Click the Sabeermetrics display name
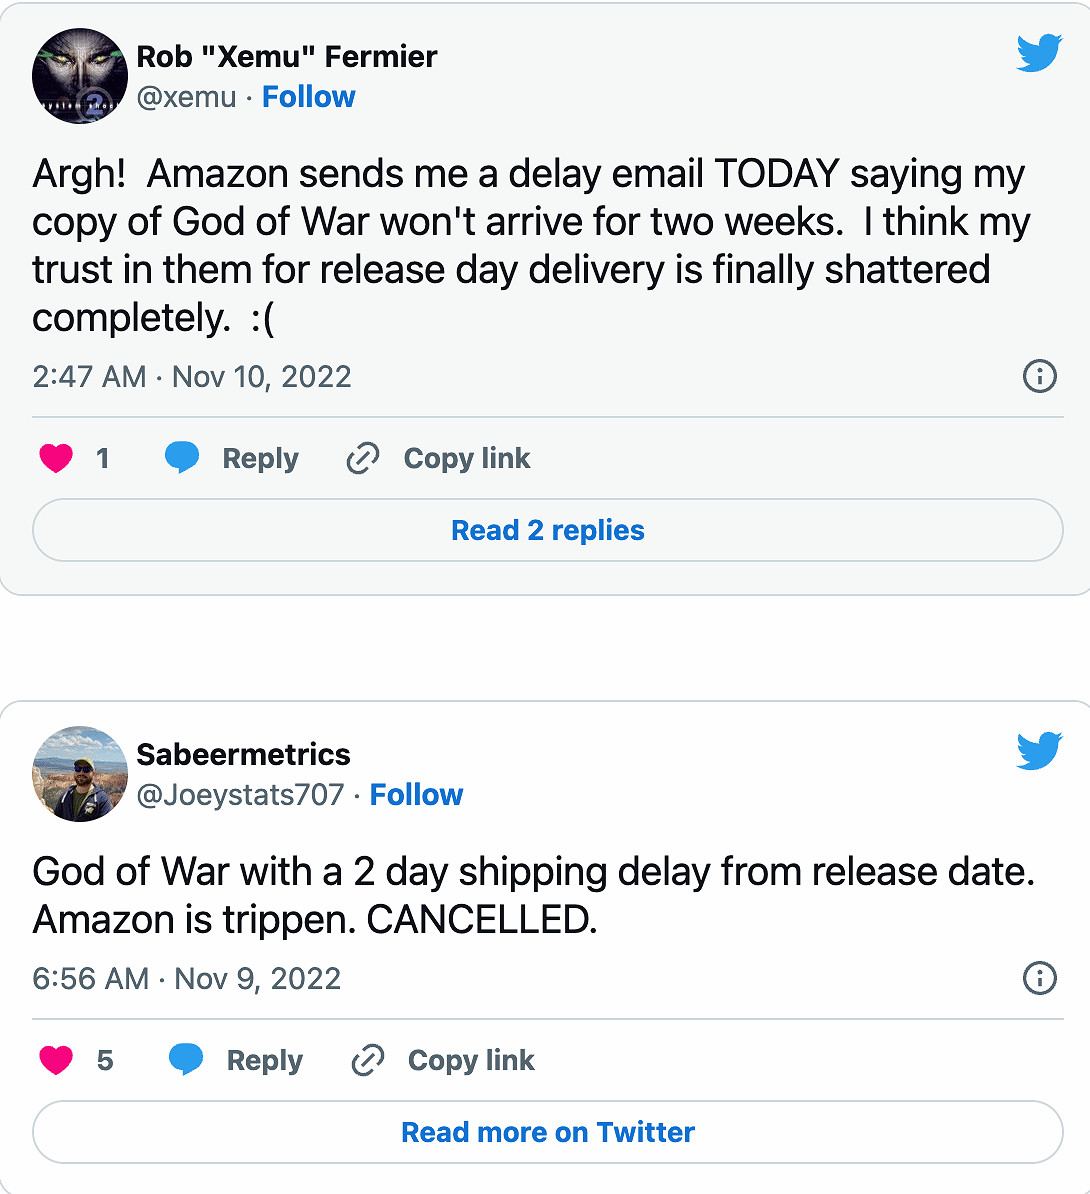Image resolution: width=1090 pixels, height=1194 pixels. pyautogui.click(x=243, y=754)
